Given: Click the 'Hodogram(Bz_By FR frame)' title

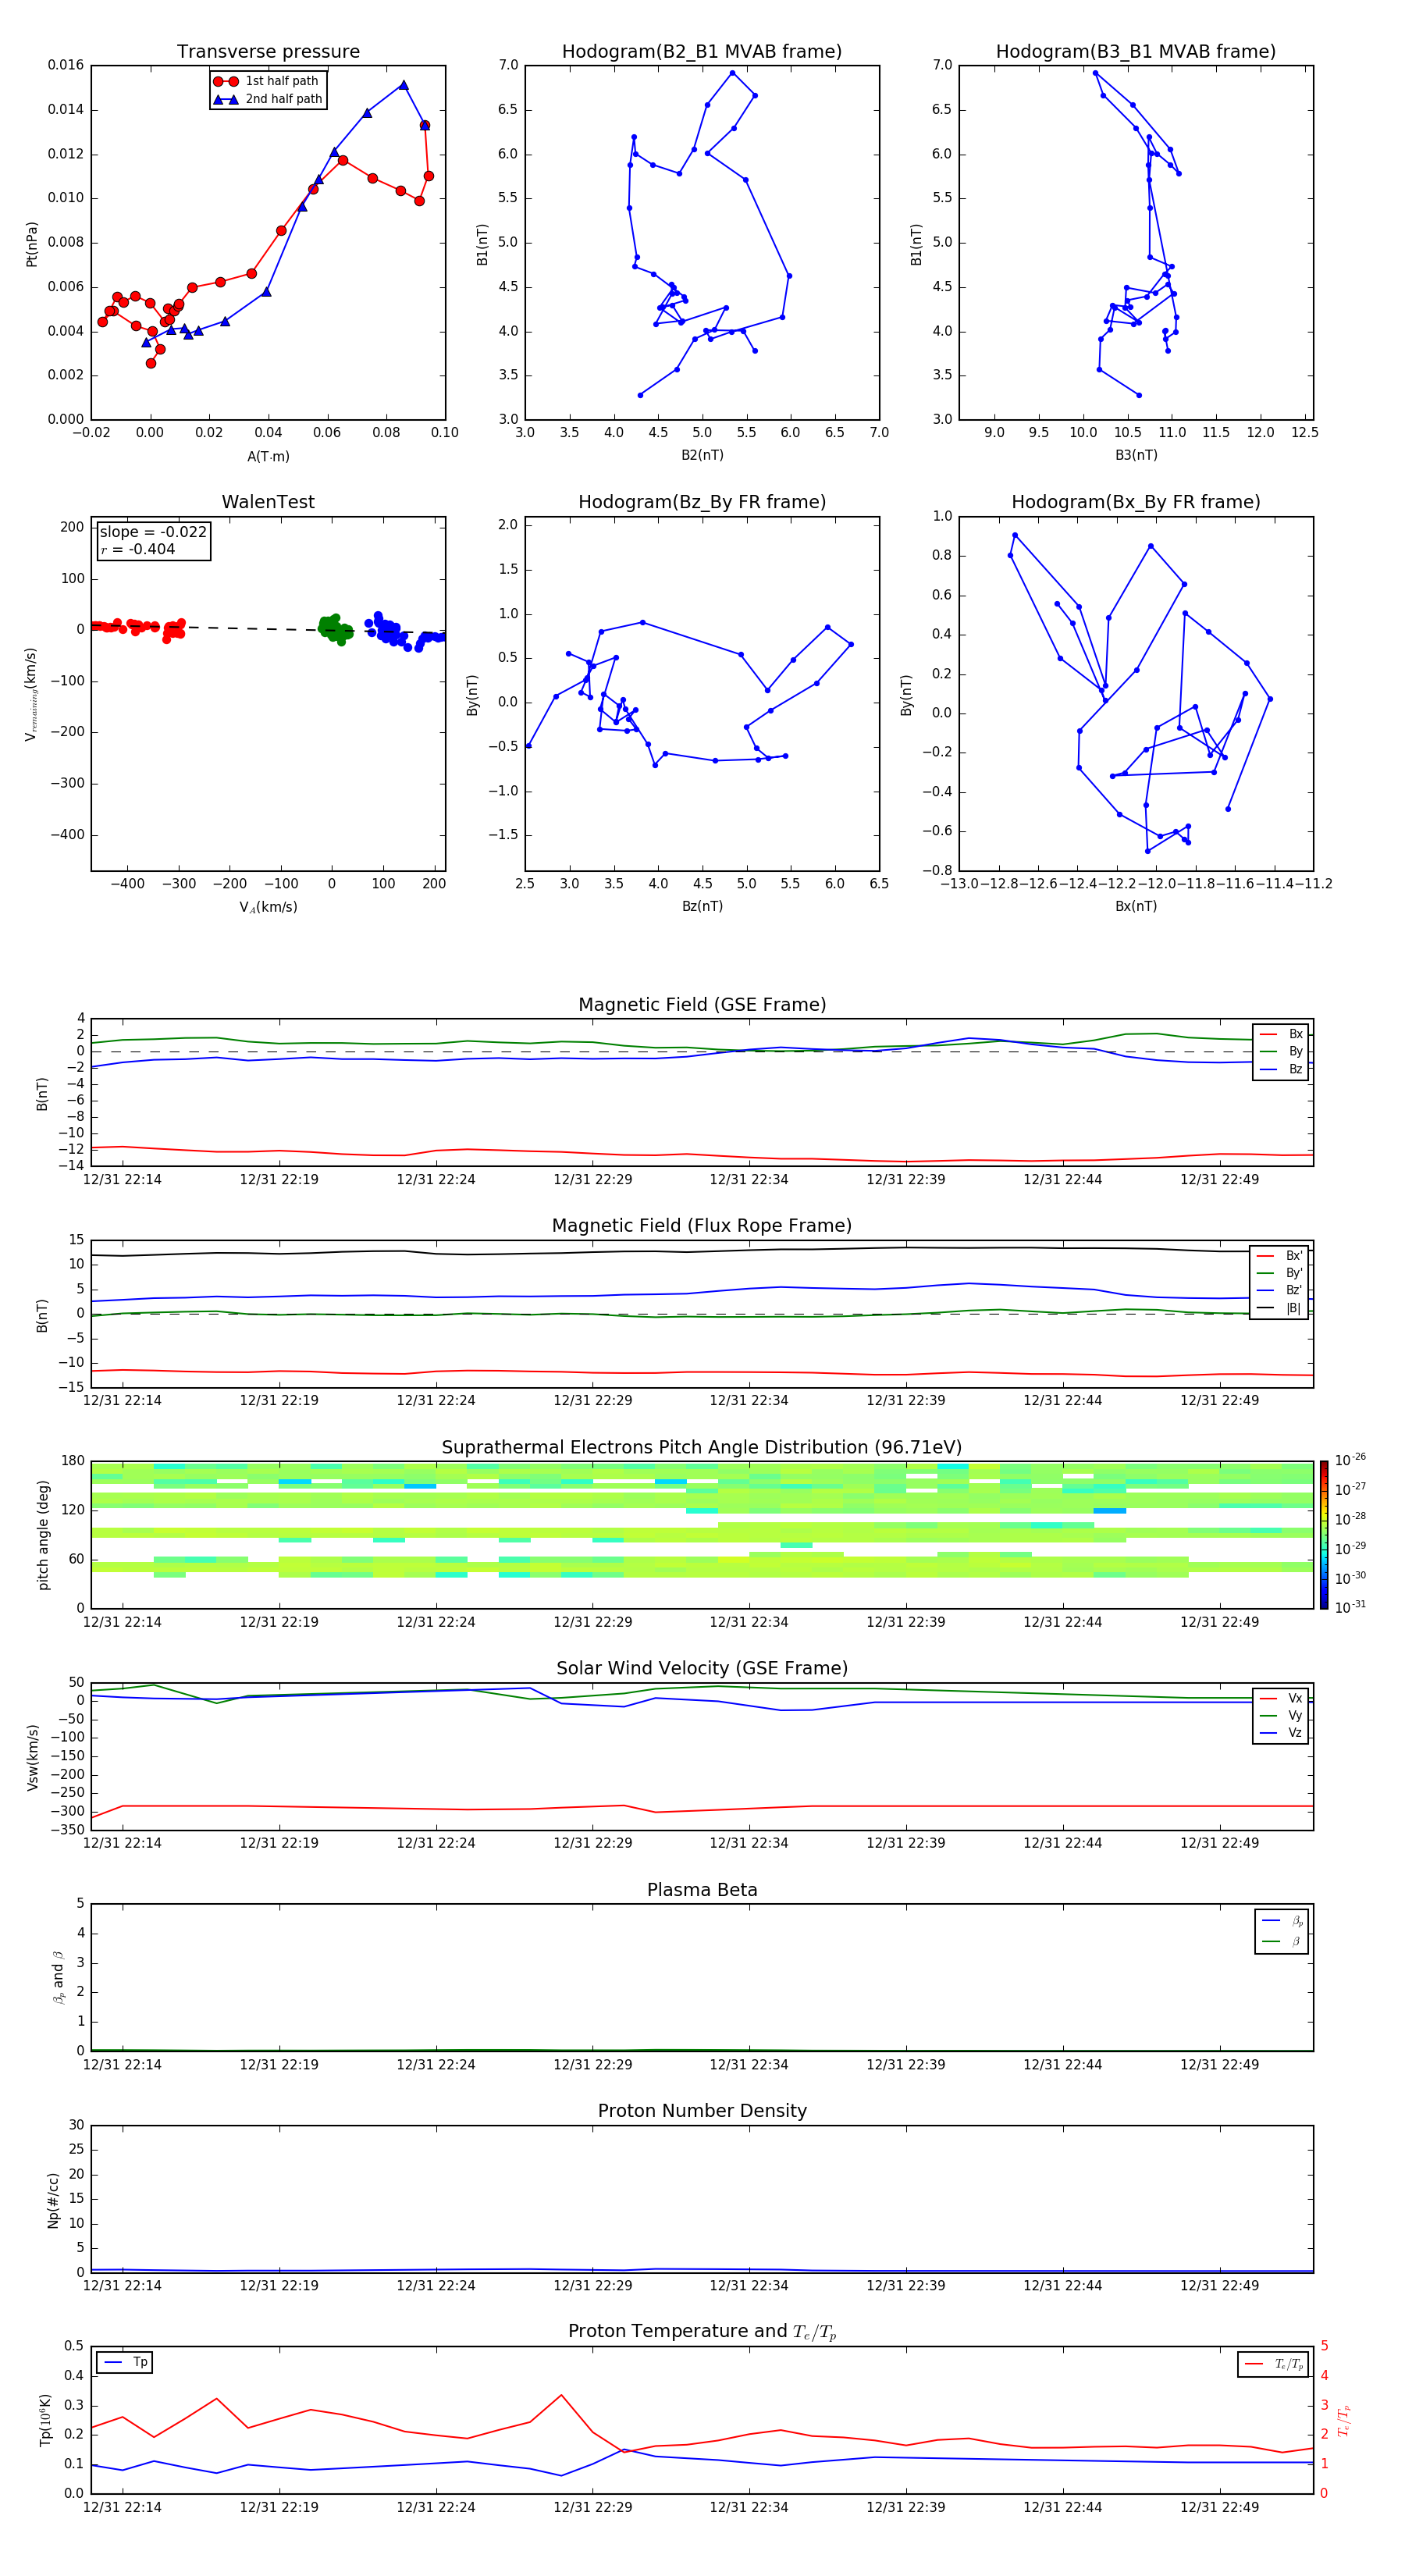Looking at the screenshot, I should [x=702, y=502].
